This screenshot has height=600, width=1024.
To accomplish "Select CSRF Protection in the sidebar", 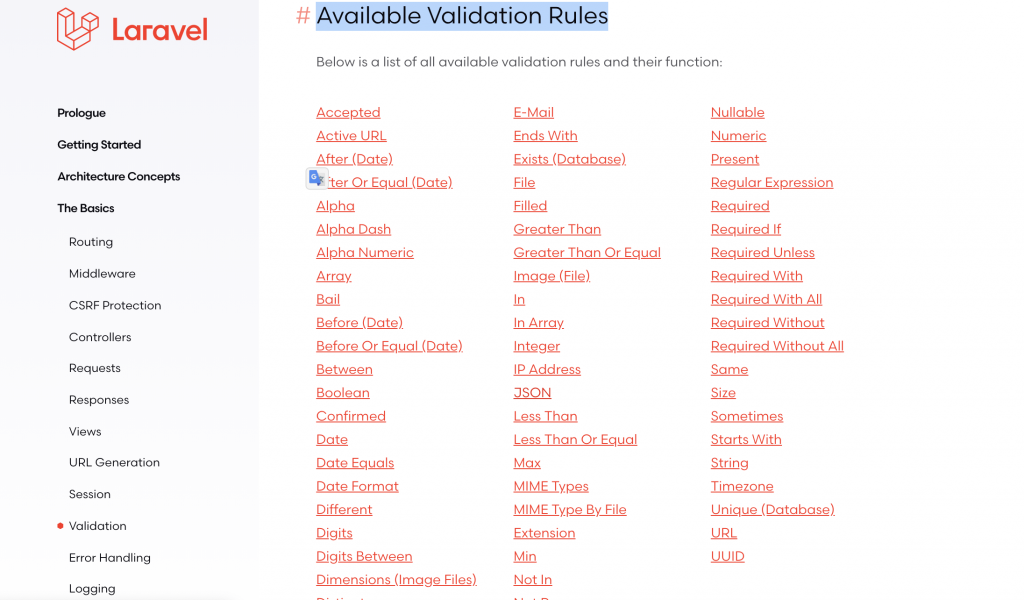I will tap(115, 306).
